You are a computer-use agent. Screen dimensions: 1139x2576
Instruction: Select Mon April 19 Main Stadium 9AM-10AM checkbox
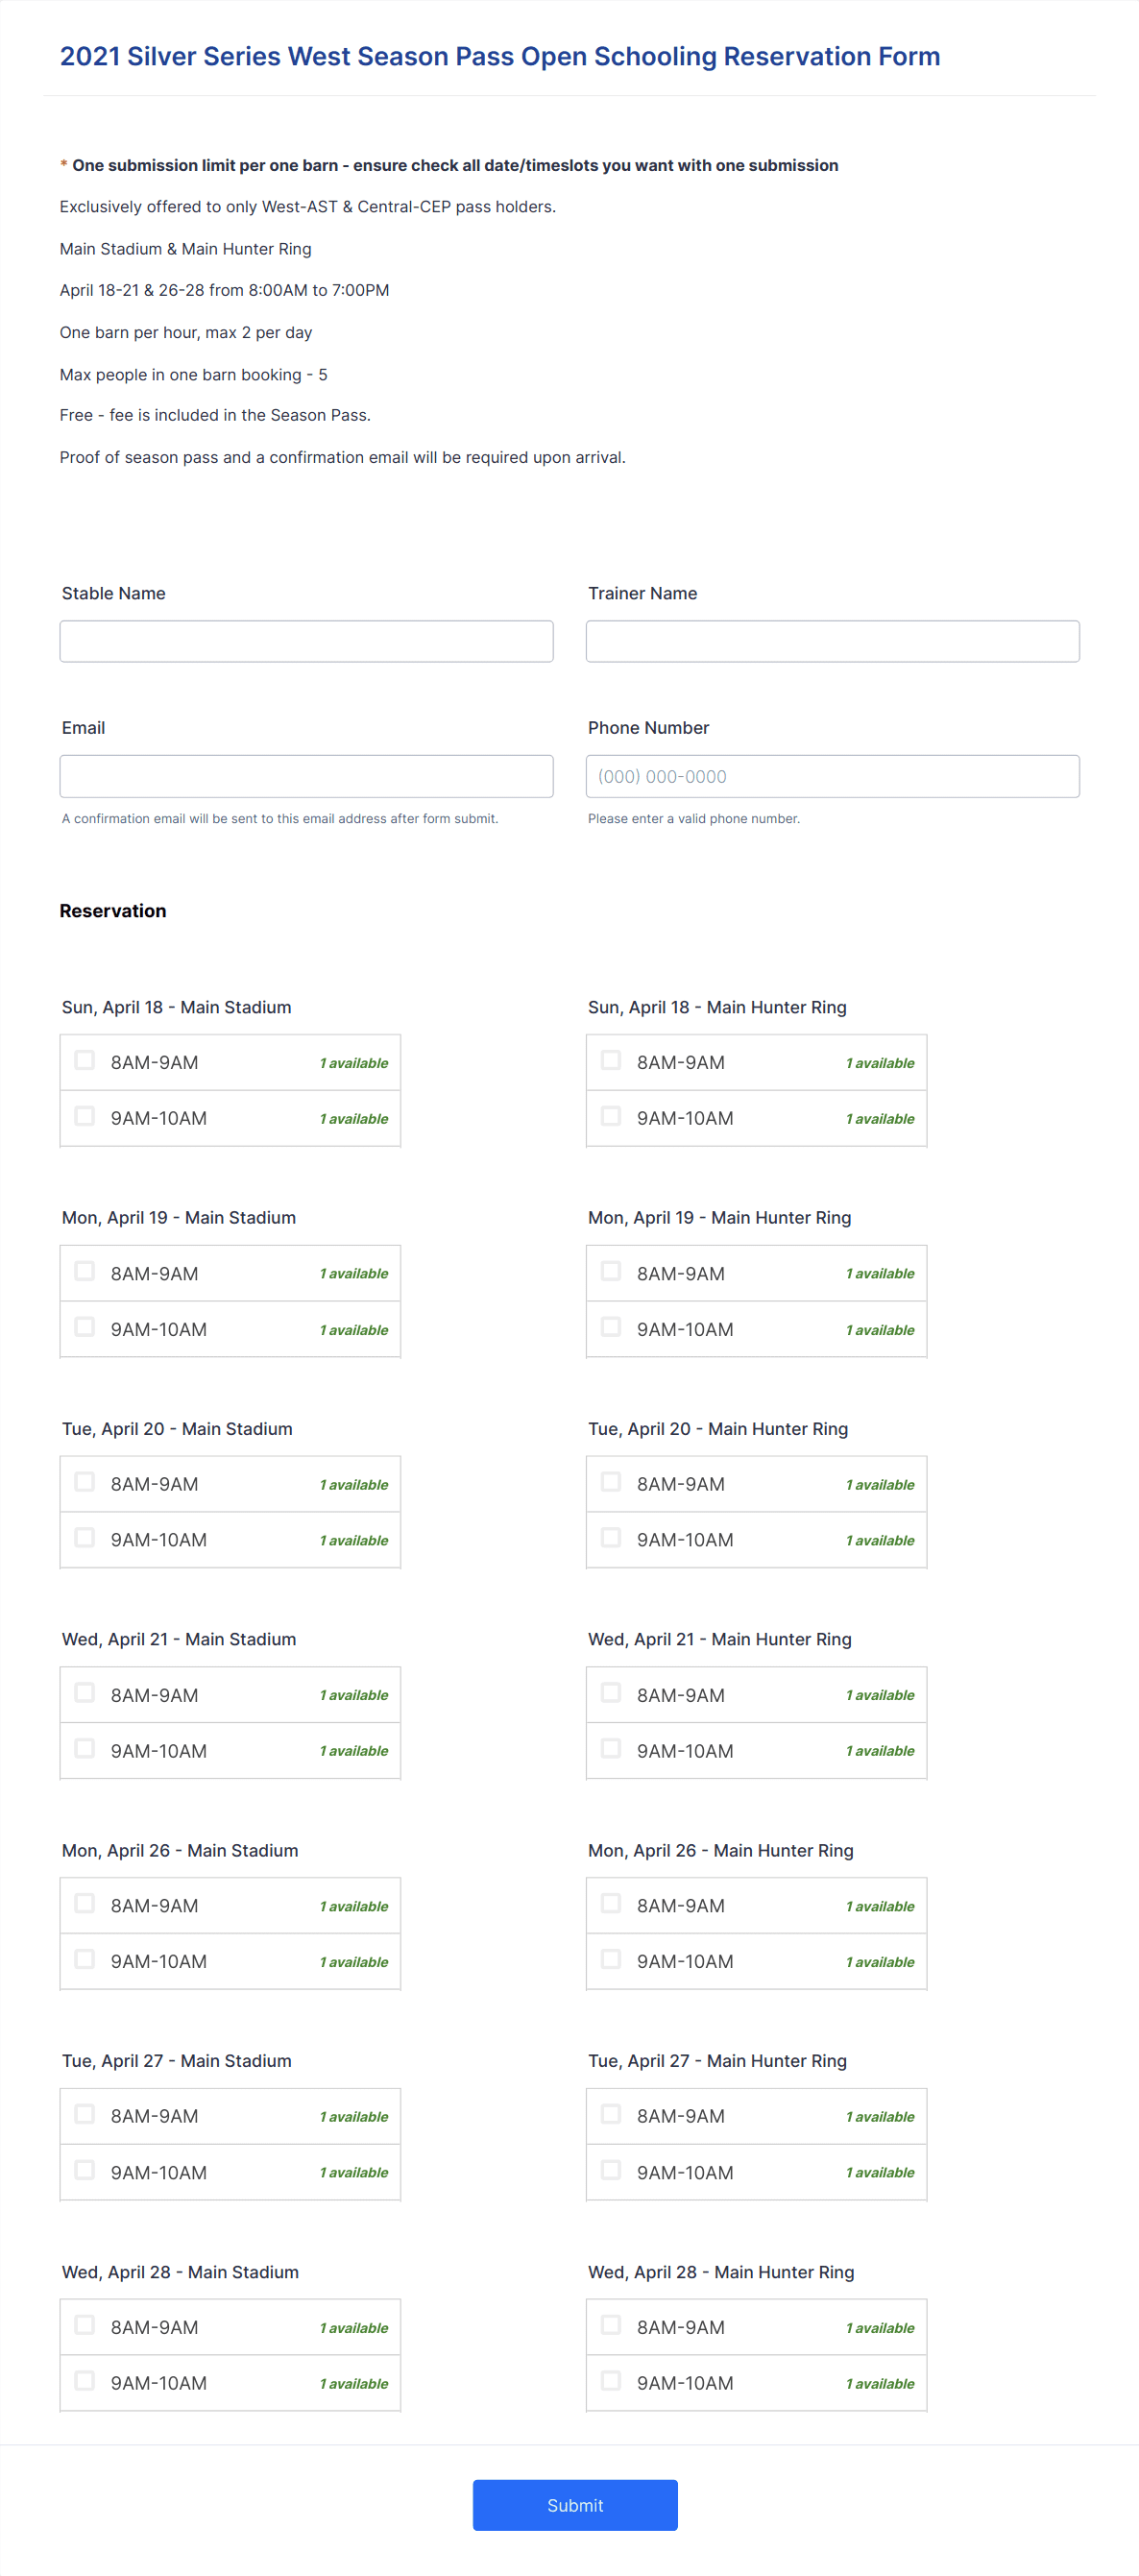tap(85, 1327)
